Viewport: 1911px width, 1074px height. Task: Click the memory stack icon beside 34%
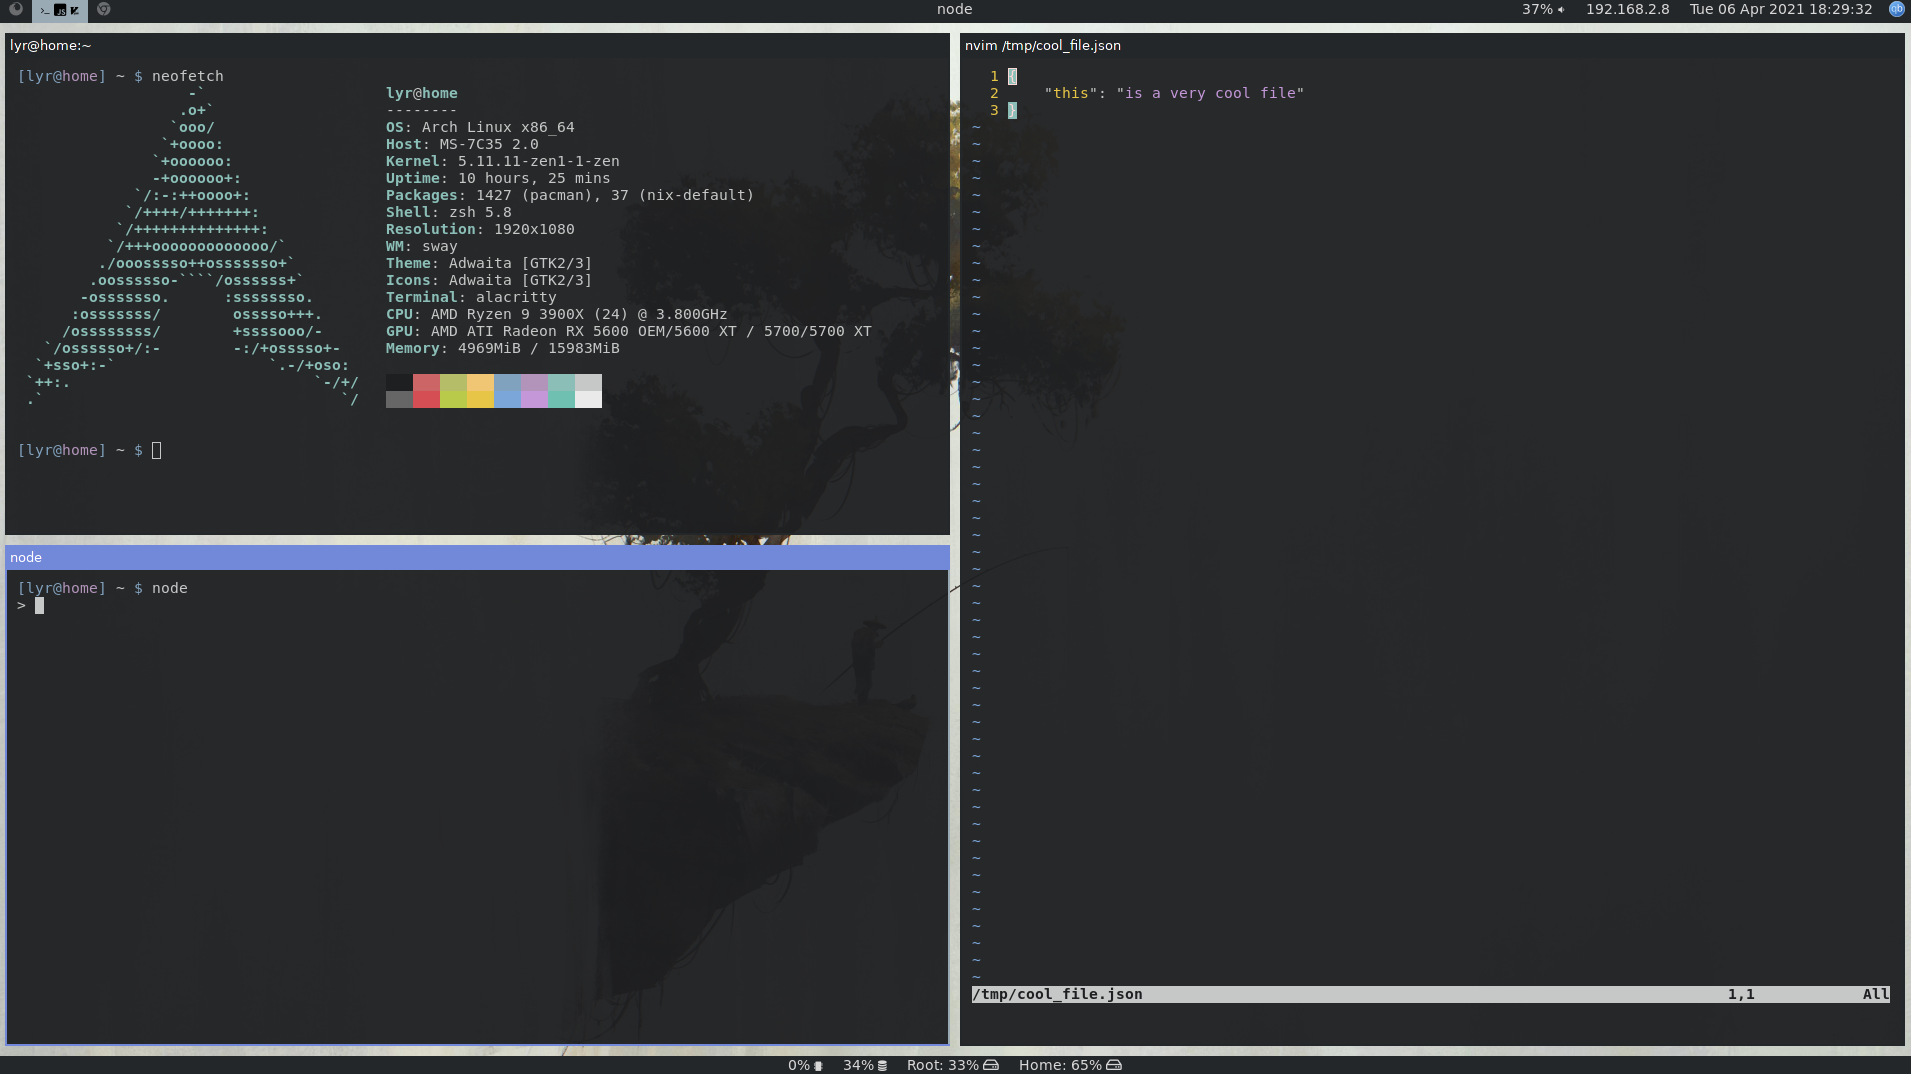(882, 1065)
